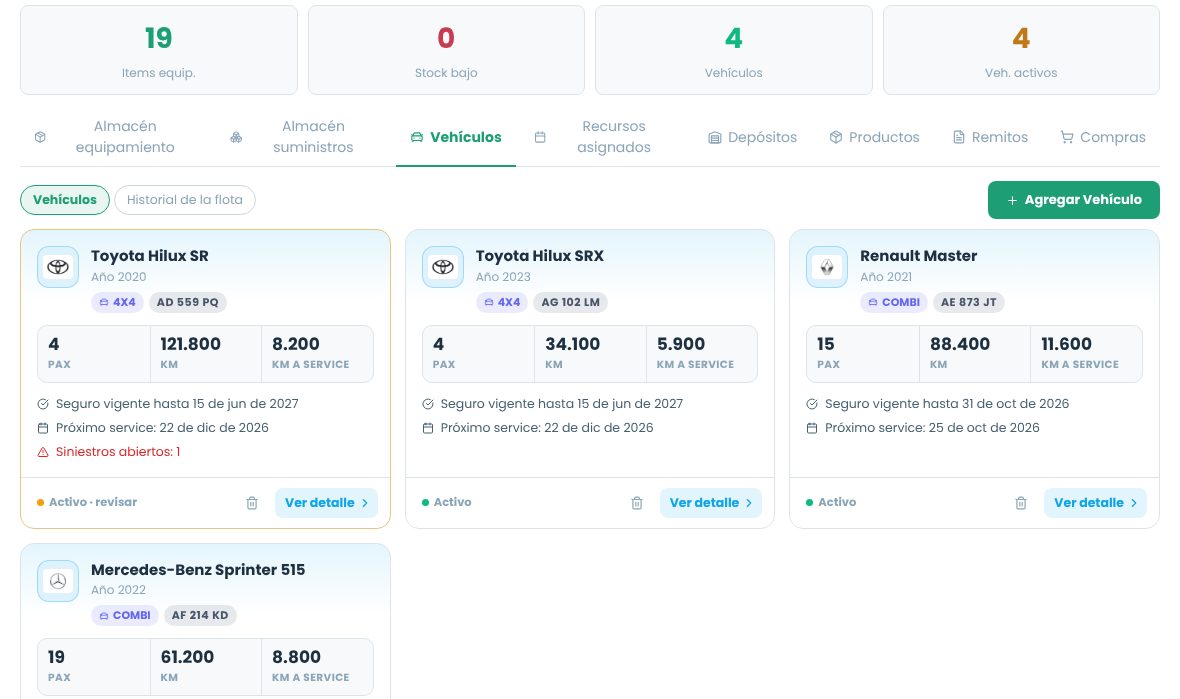This screenshot has width=1180, height=699.
Task: Open the Productos tab
Action: [874, 137]
